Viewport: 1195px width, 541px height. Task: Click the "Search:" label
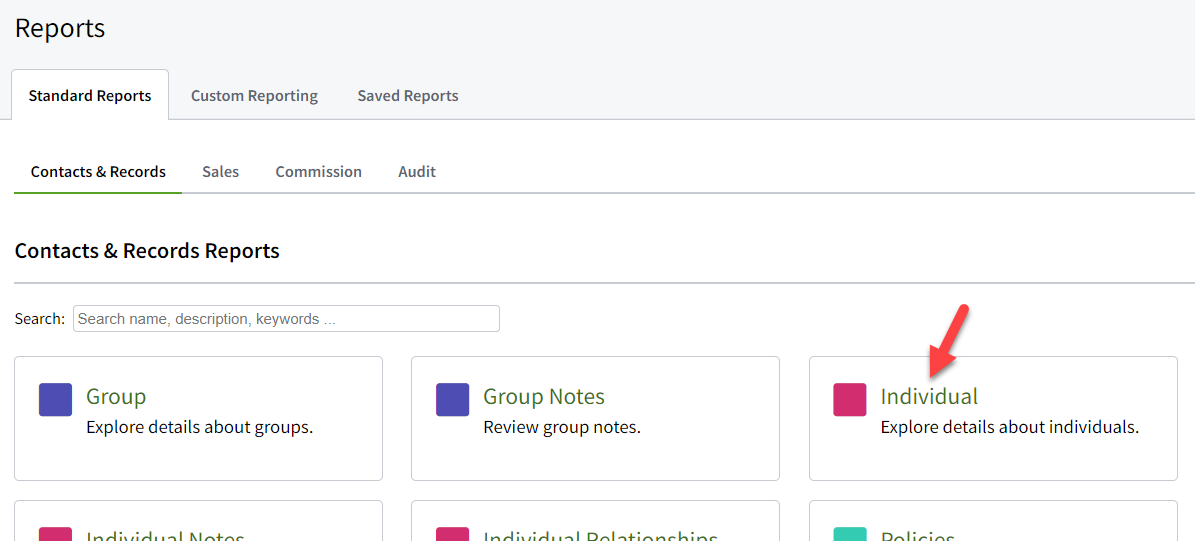click(40, 319)
